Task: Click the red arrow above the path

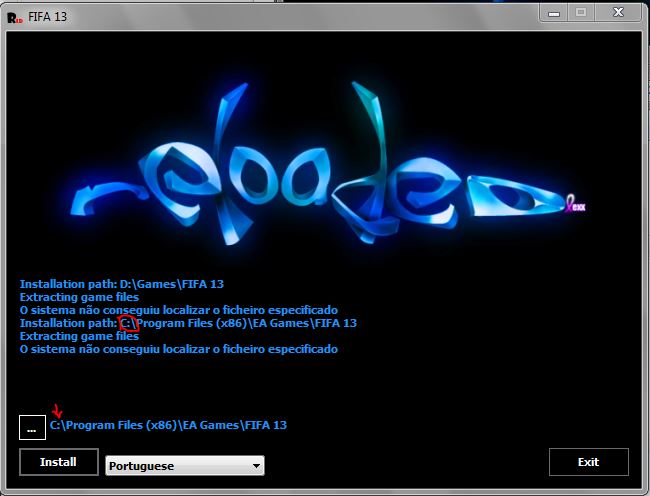Action: point(57,412)
